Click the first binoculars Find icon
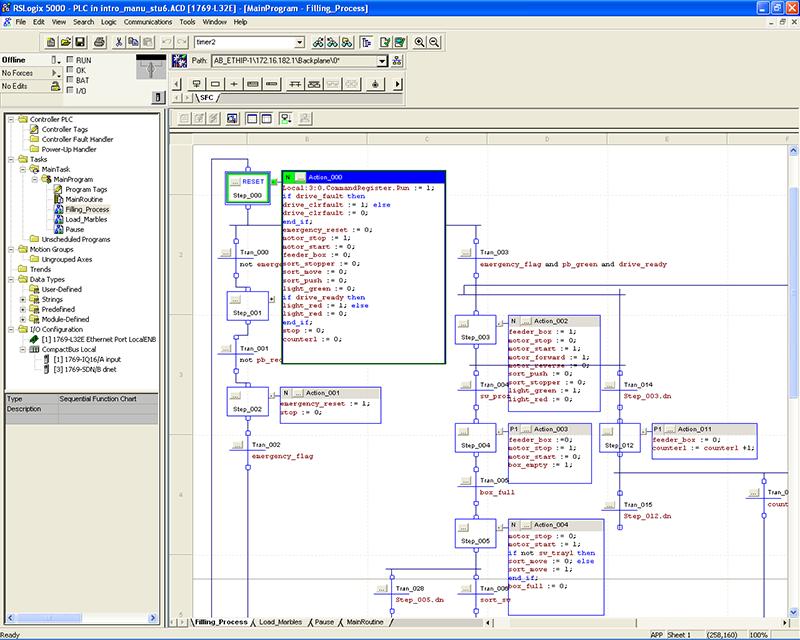Viewport: 800px width, 640px height. pyautogui.click(x=318, y=42)
